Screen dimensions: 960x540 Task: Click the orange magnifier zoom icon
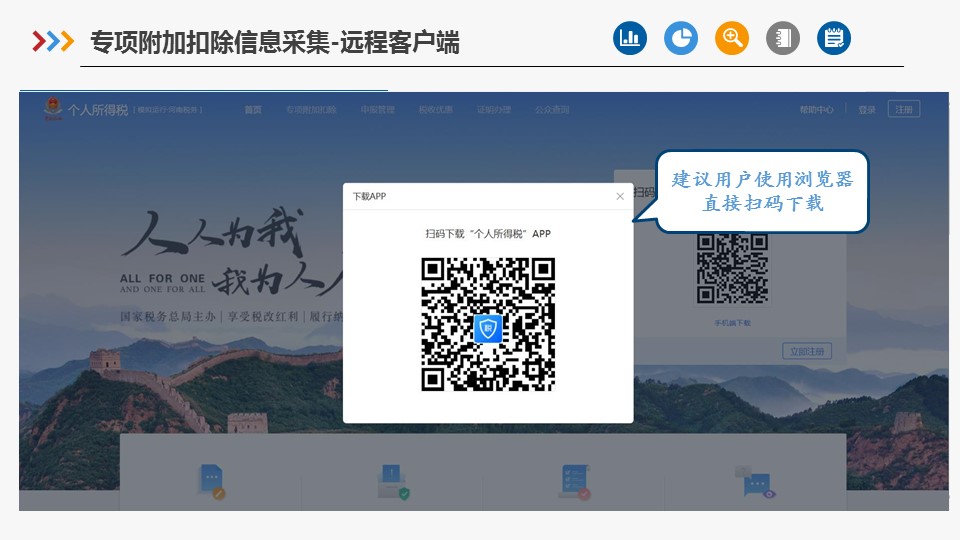pos(732,39)
